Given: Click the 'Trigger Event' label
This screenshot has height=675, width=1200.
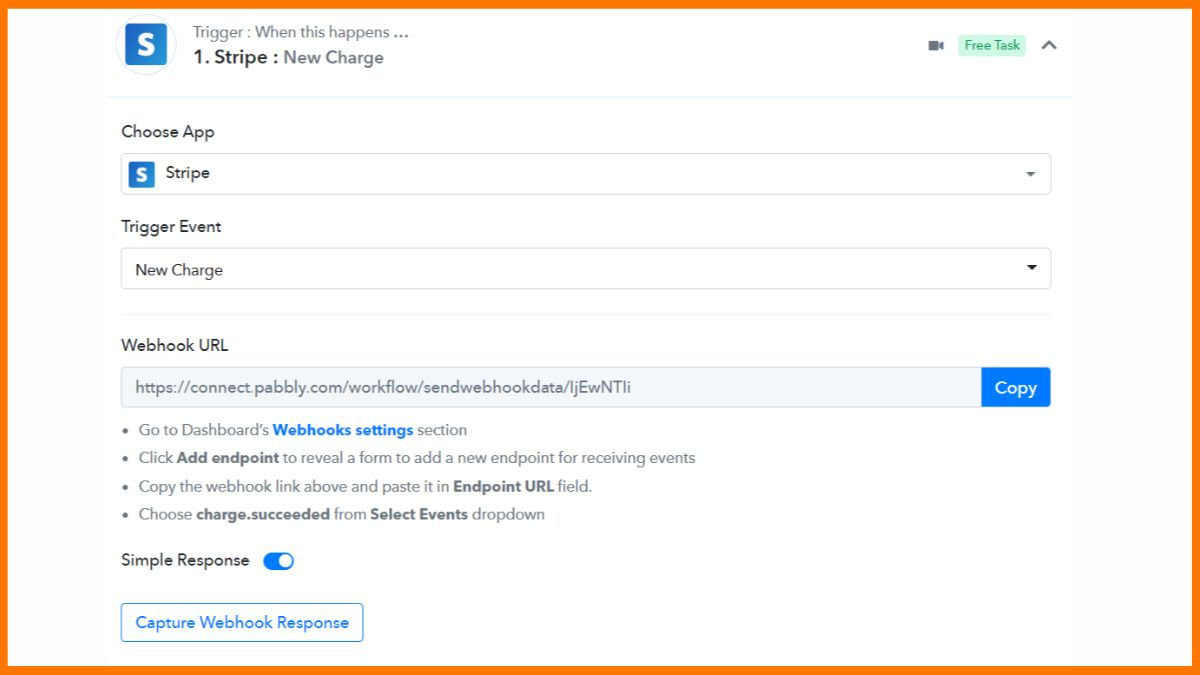Looking at the screenshot, I should [171, 227].
